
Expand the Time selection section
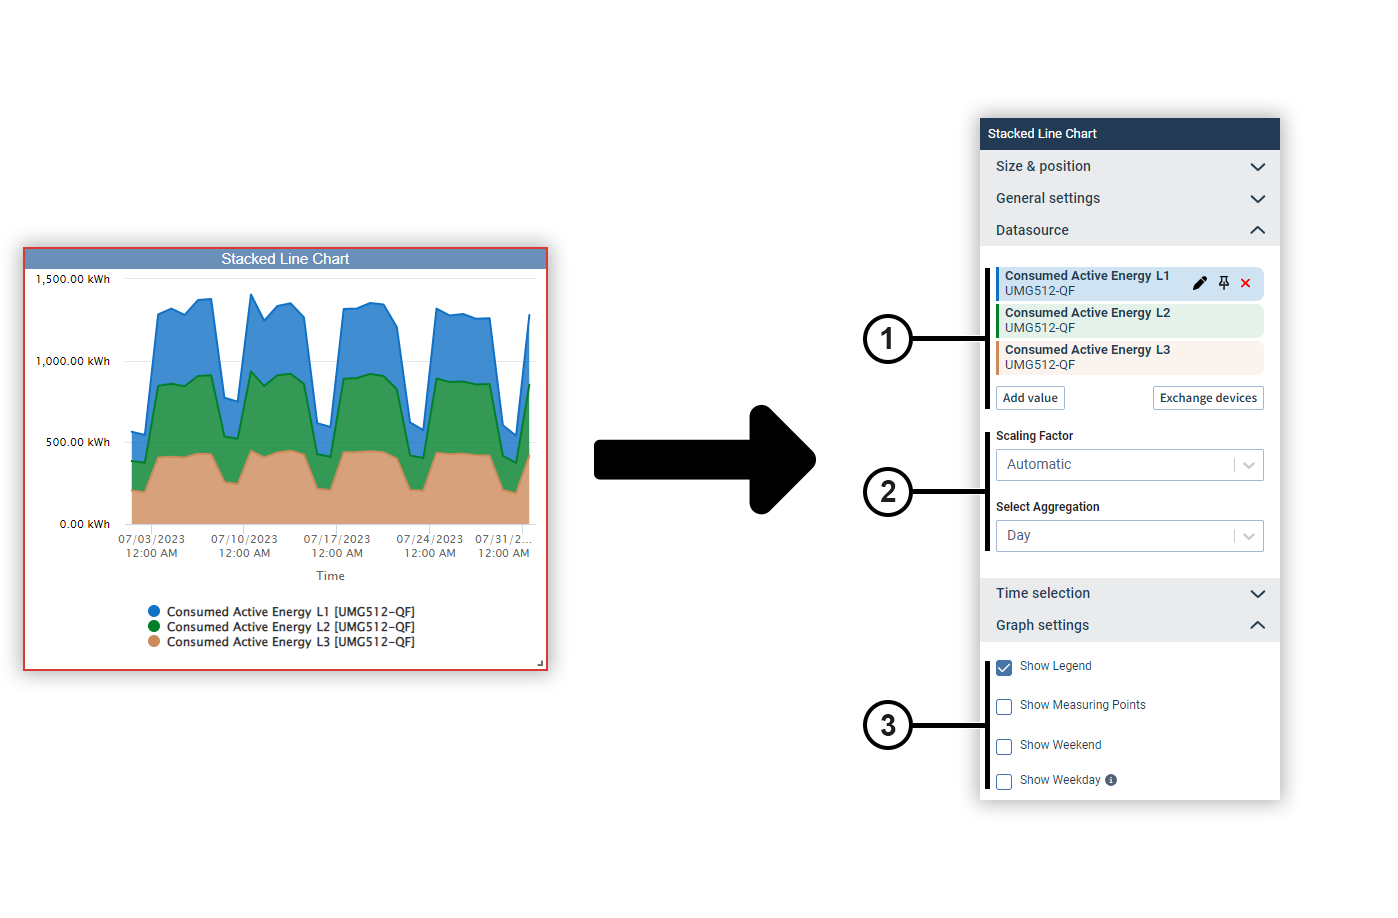(x=1257, y=593)
